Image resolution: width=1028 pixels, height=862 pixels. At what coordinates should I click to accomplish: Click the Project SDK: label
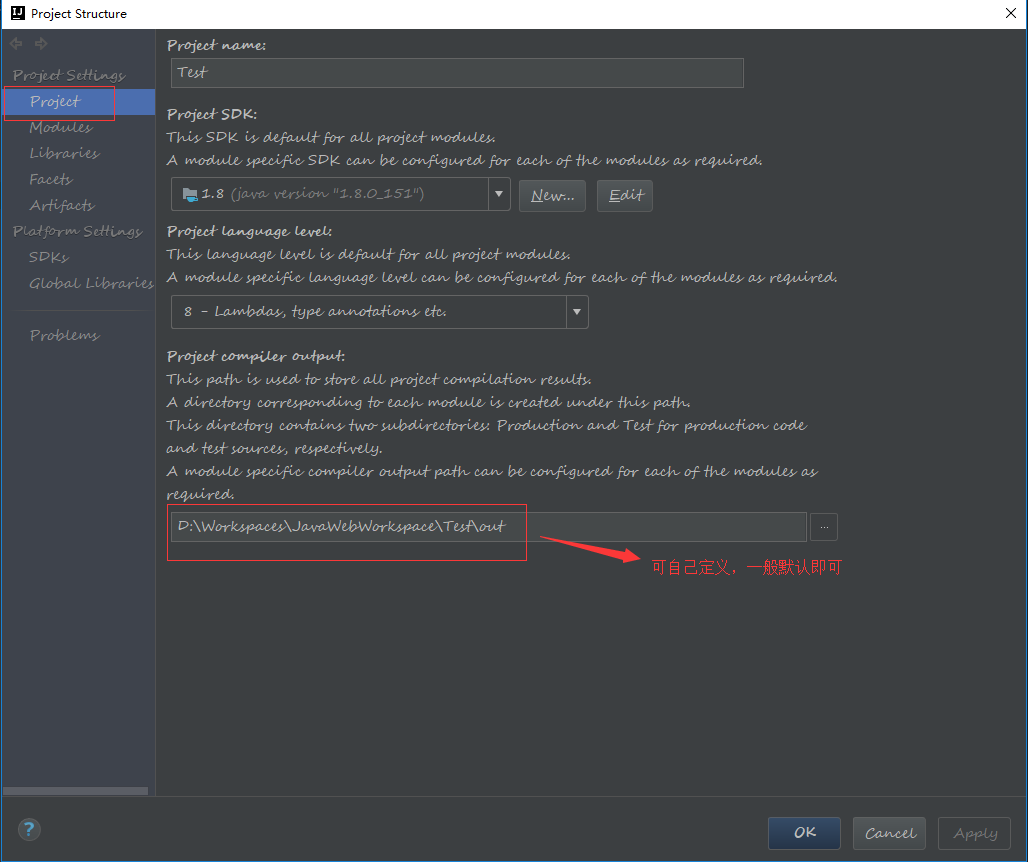[212, 114]
